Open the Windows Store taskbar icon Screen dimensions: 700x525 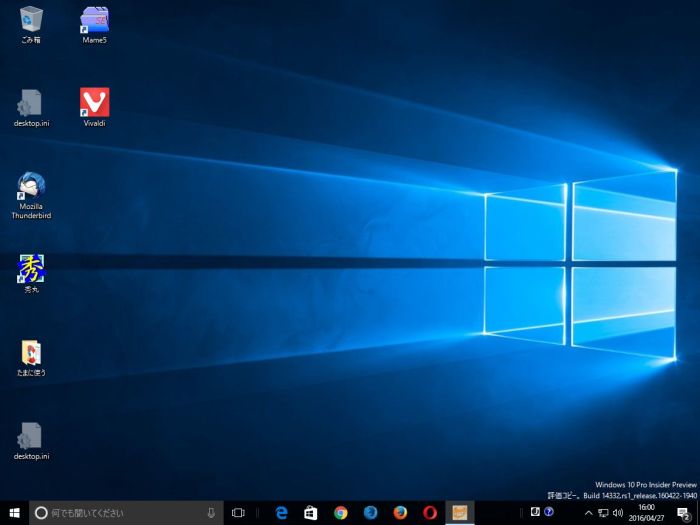click(311, 512)
